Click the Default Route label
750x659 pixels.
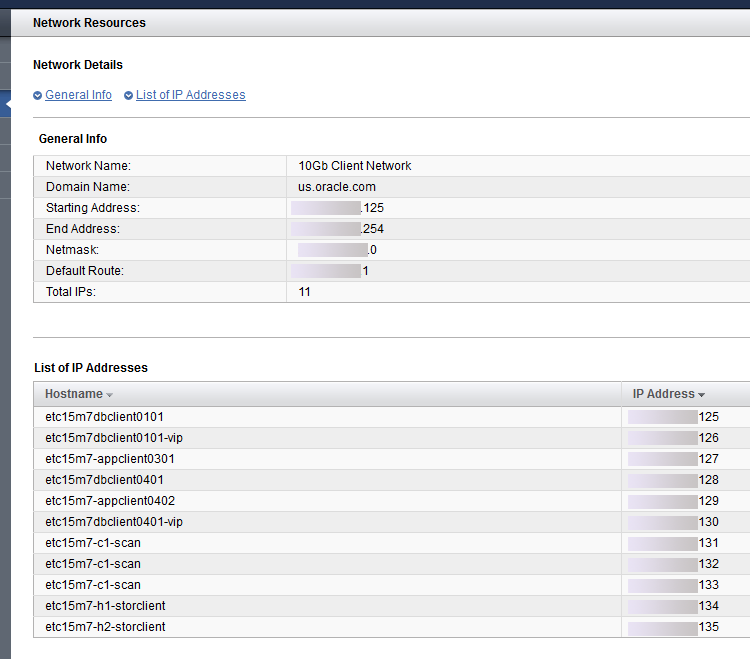point(85,271)
